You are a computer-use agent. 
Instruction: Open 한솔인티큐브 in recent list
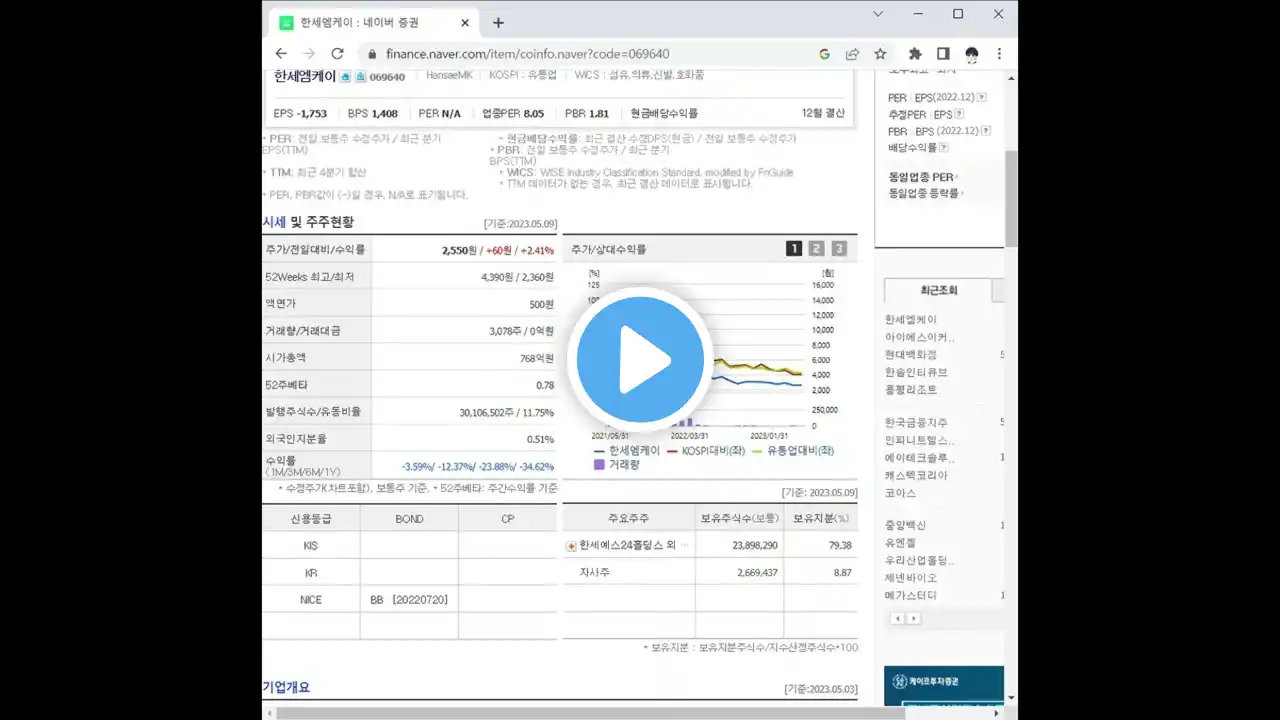click(x=916, y=372)
